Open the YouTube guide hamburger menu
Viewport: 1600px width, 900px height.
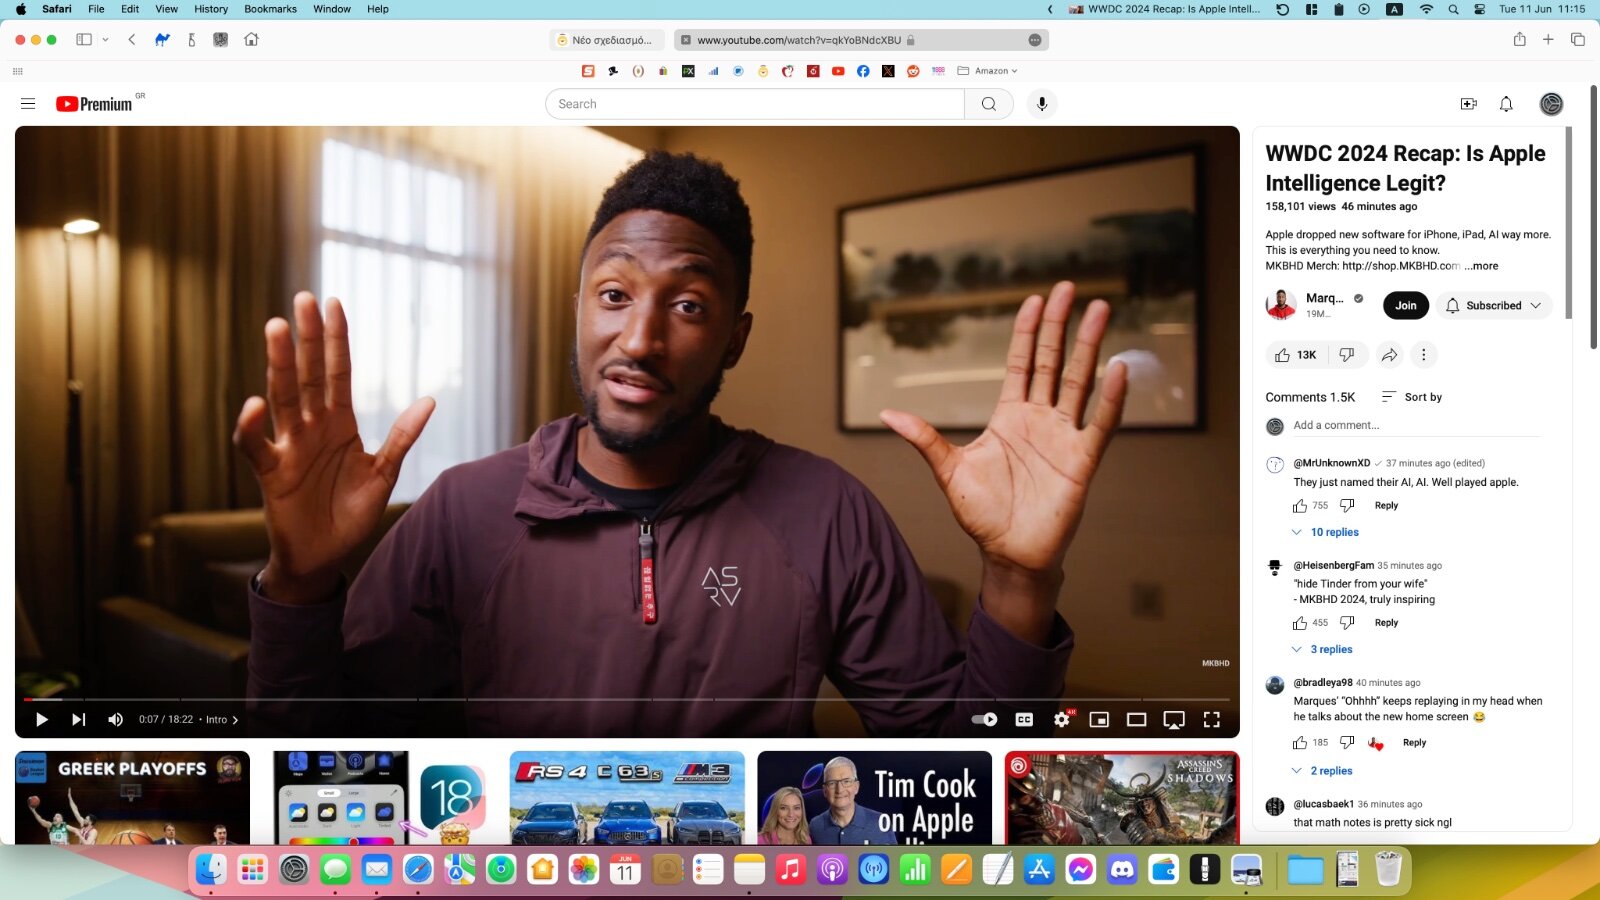[x=28, y=104]
